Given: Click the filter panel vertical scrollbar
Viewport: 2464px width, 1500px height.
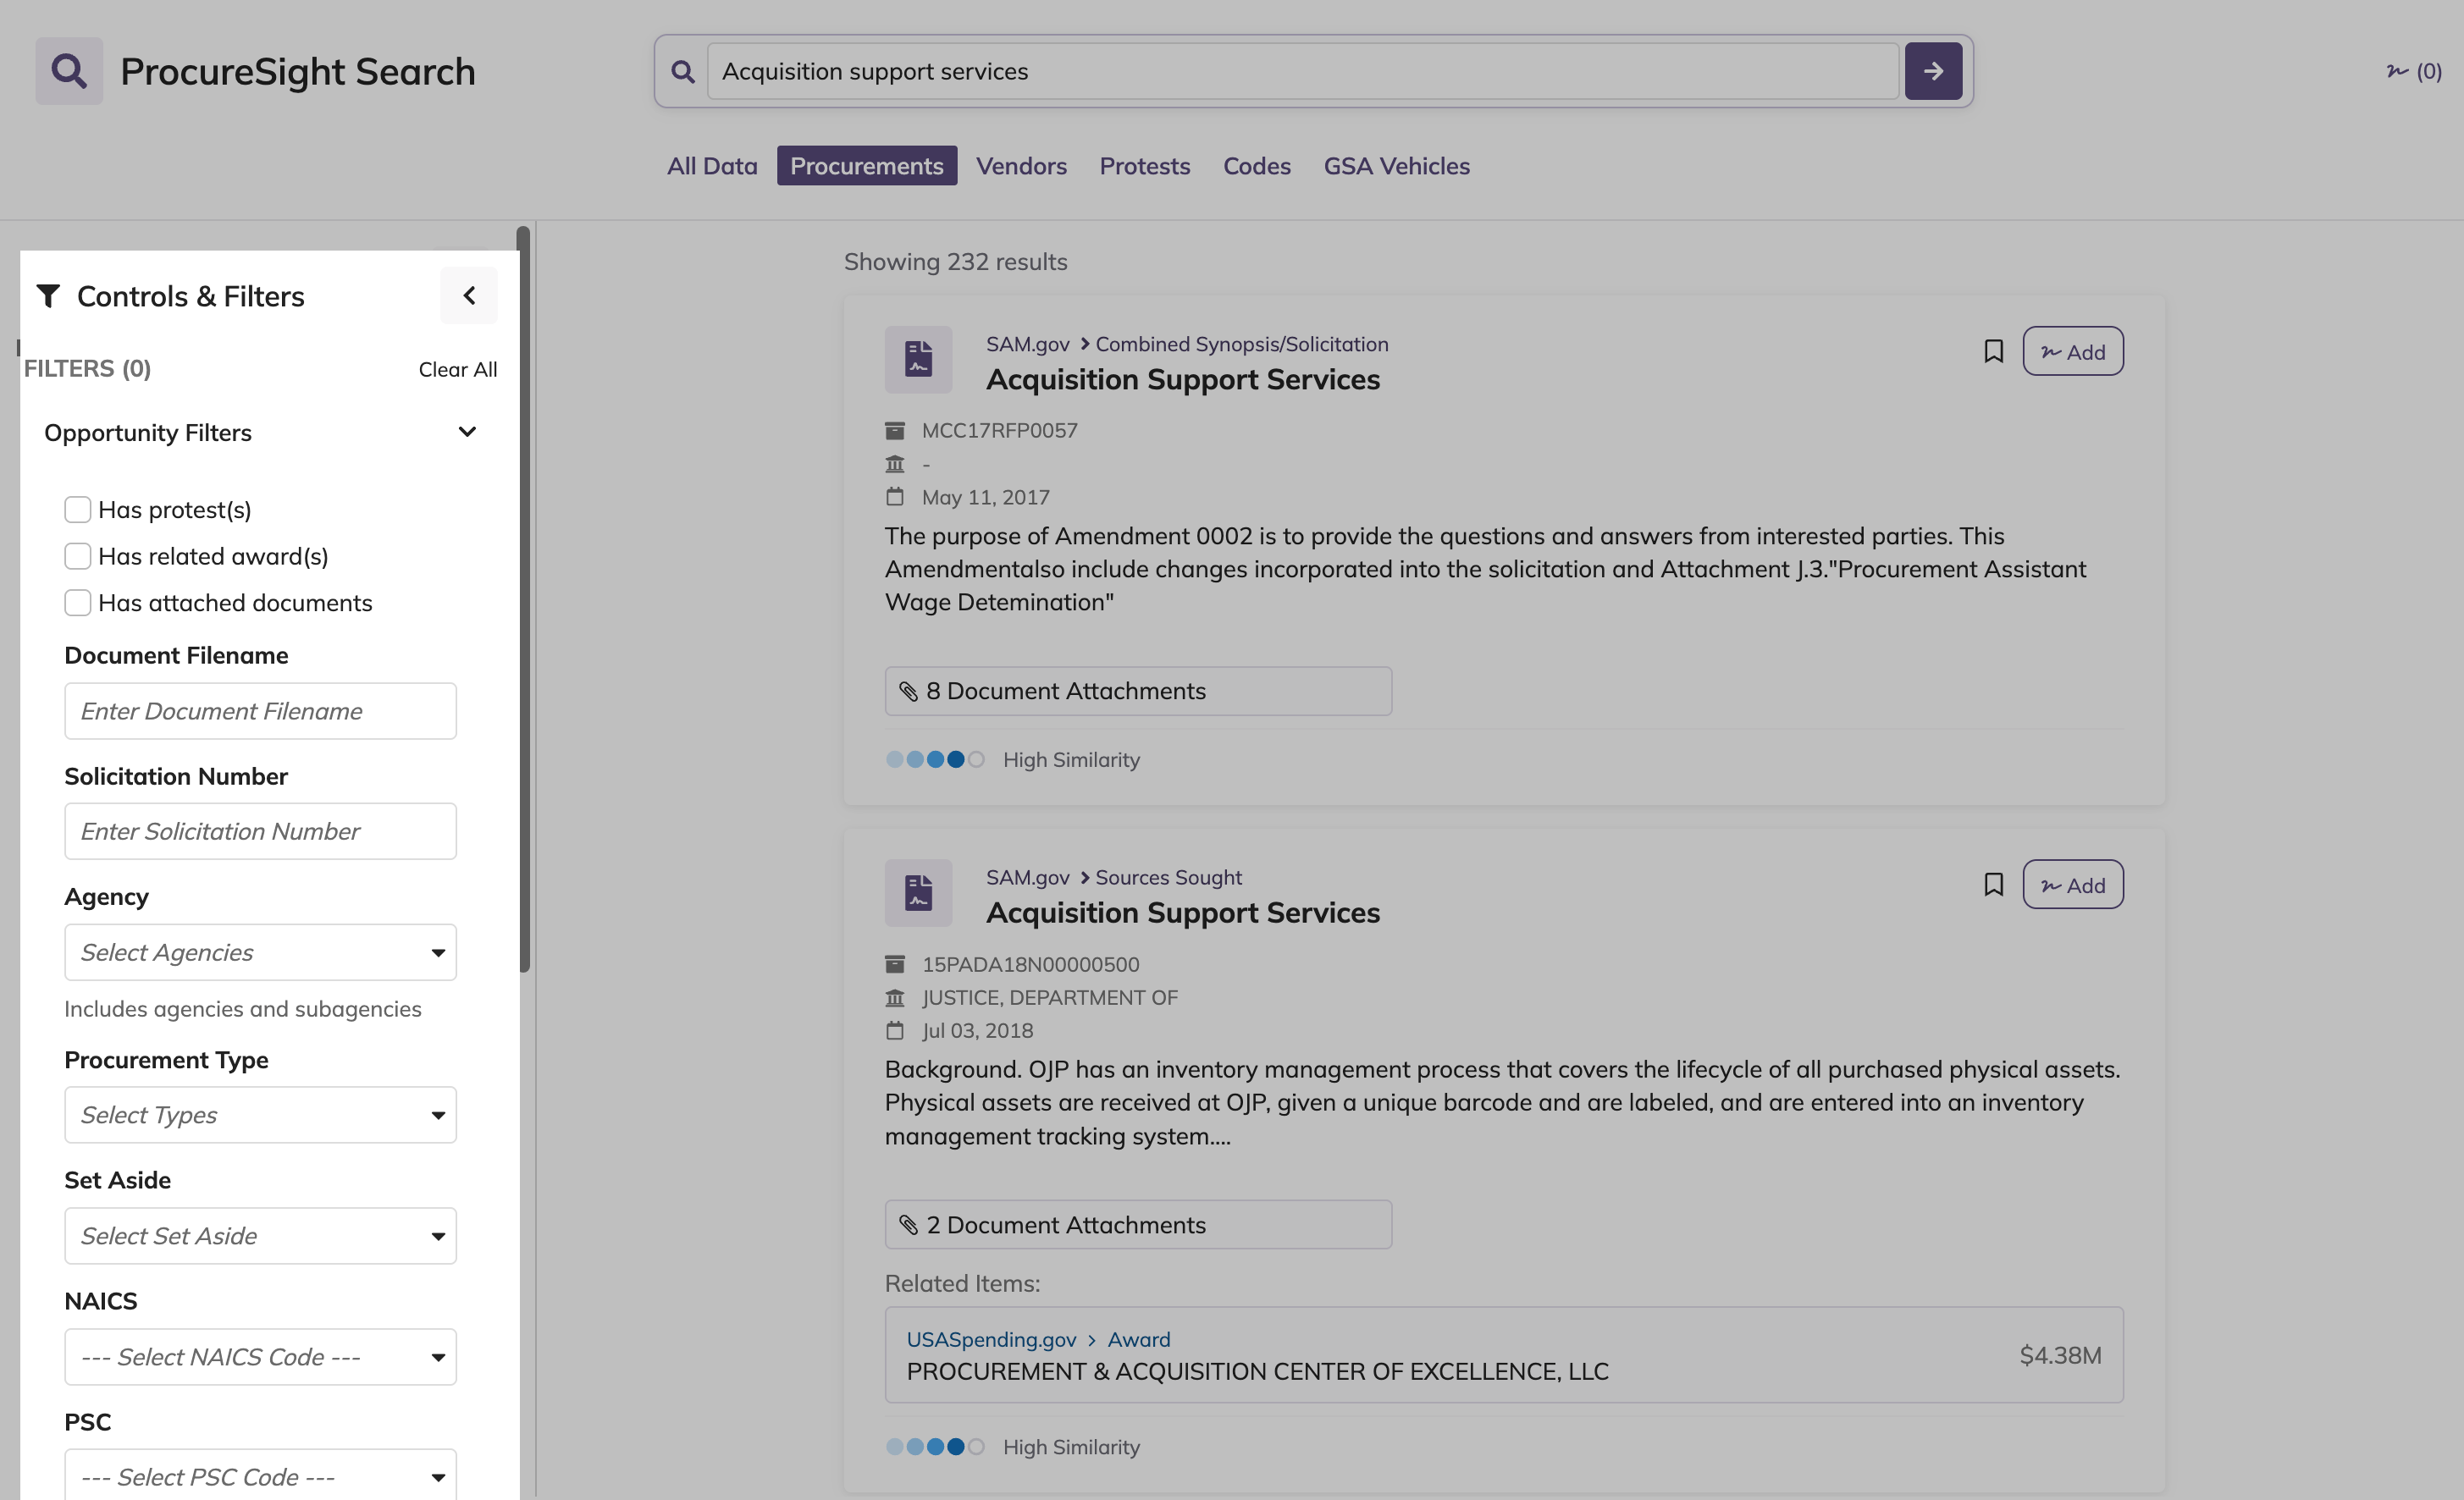Looking at the screenshot, I should (523, 600).
